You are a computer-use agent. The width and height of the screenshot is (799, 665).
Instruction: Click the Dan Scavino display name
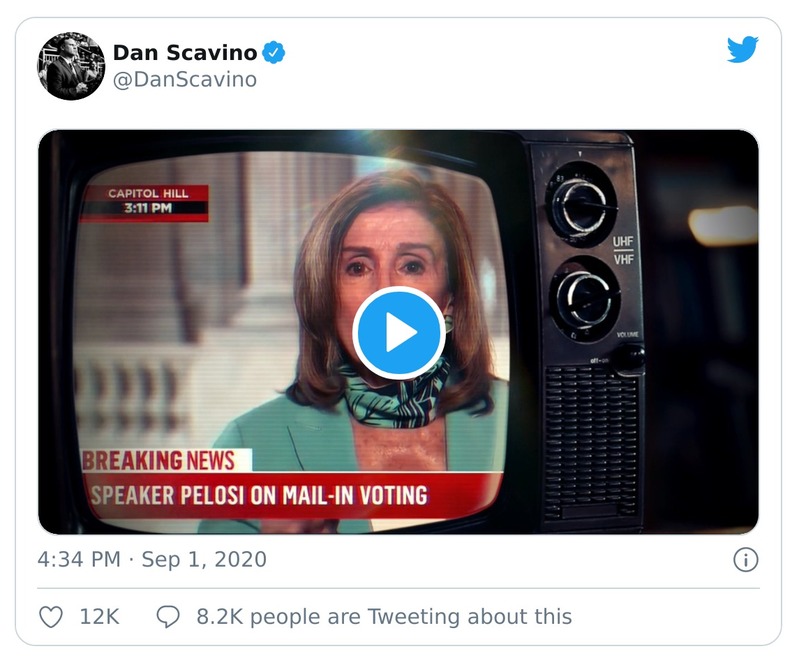click(x=184, y=52)
